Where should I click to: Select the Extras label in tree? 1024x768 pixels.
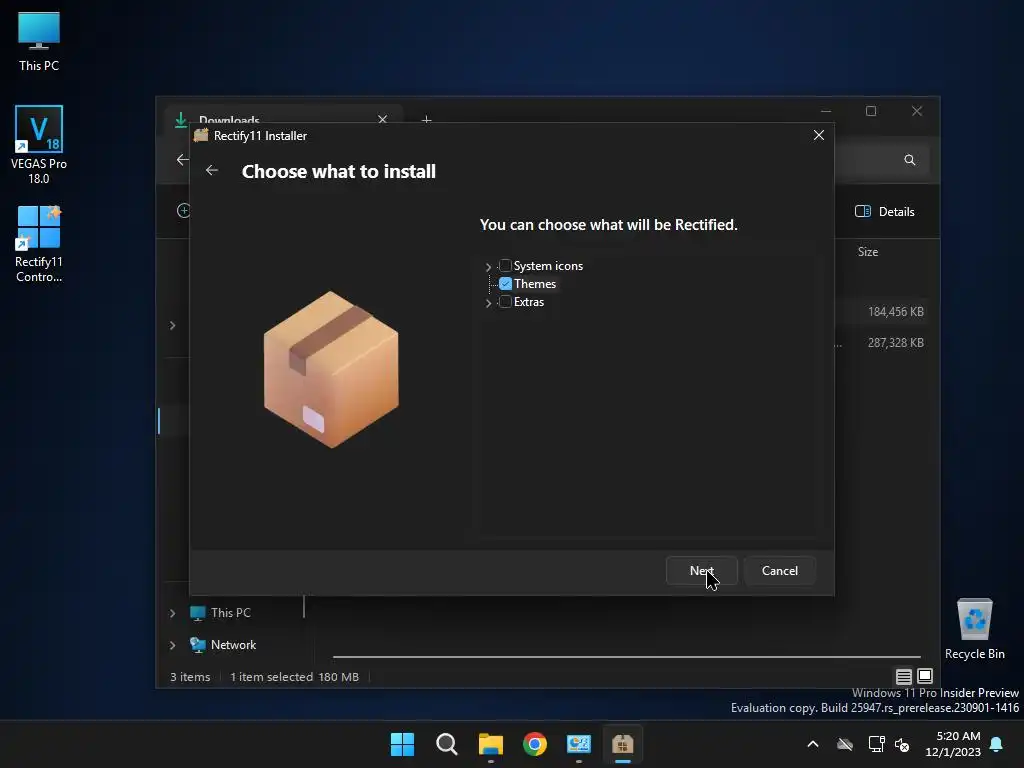529,302
